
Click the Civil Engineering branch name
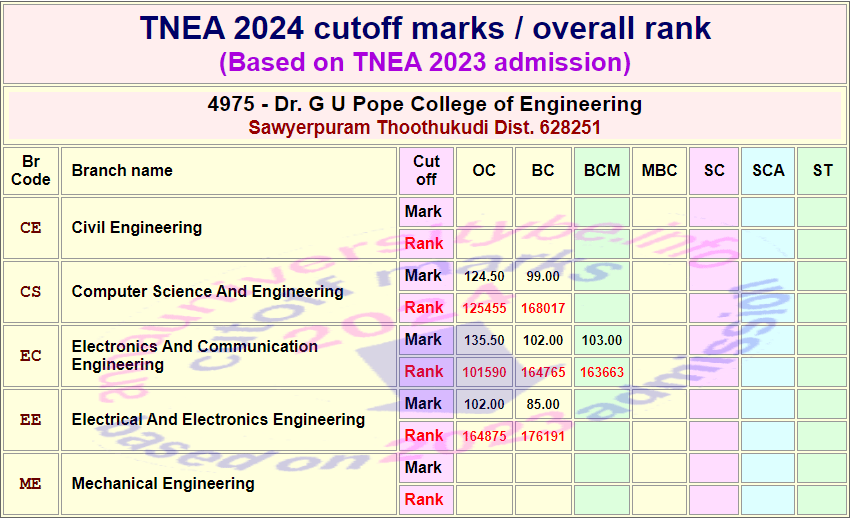pos(137,228)
